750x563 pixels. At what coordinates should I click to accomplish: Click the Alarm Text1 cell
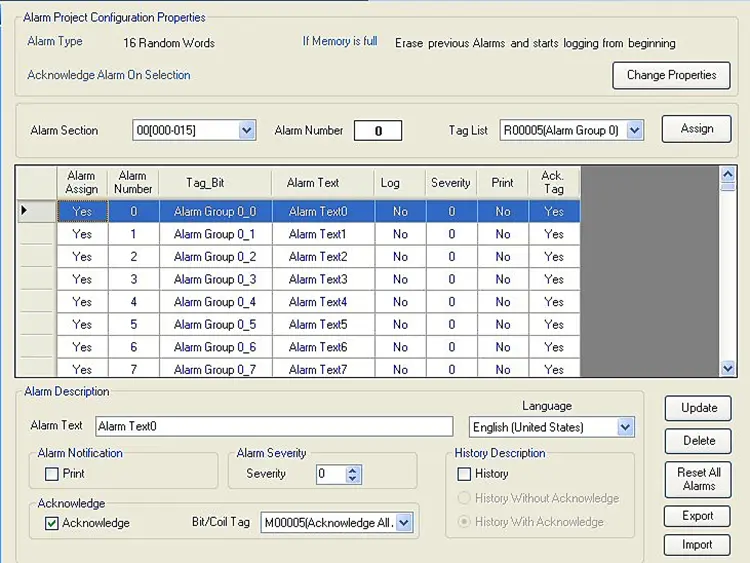(323, 234)
